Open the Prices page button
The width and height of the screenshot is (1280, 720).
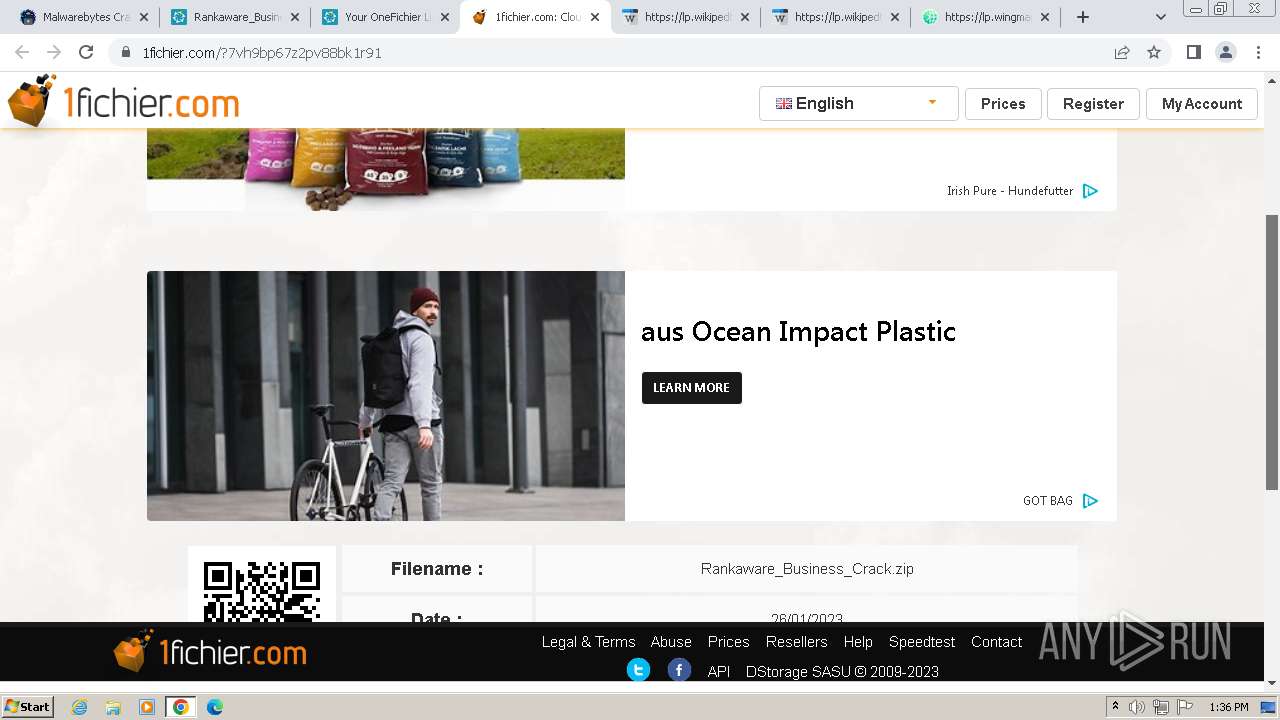point(1003,104)
